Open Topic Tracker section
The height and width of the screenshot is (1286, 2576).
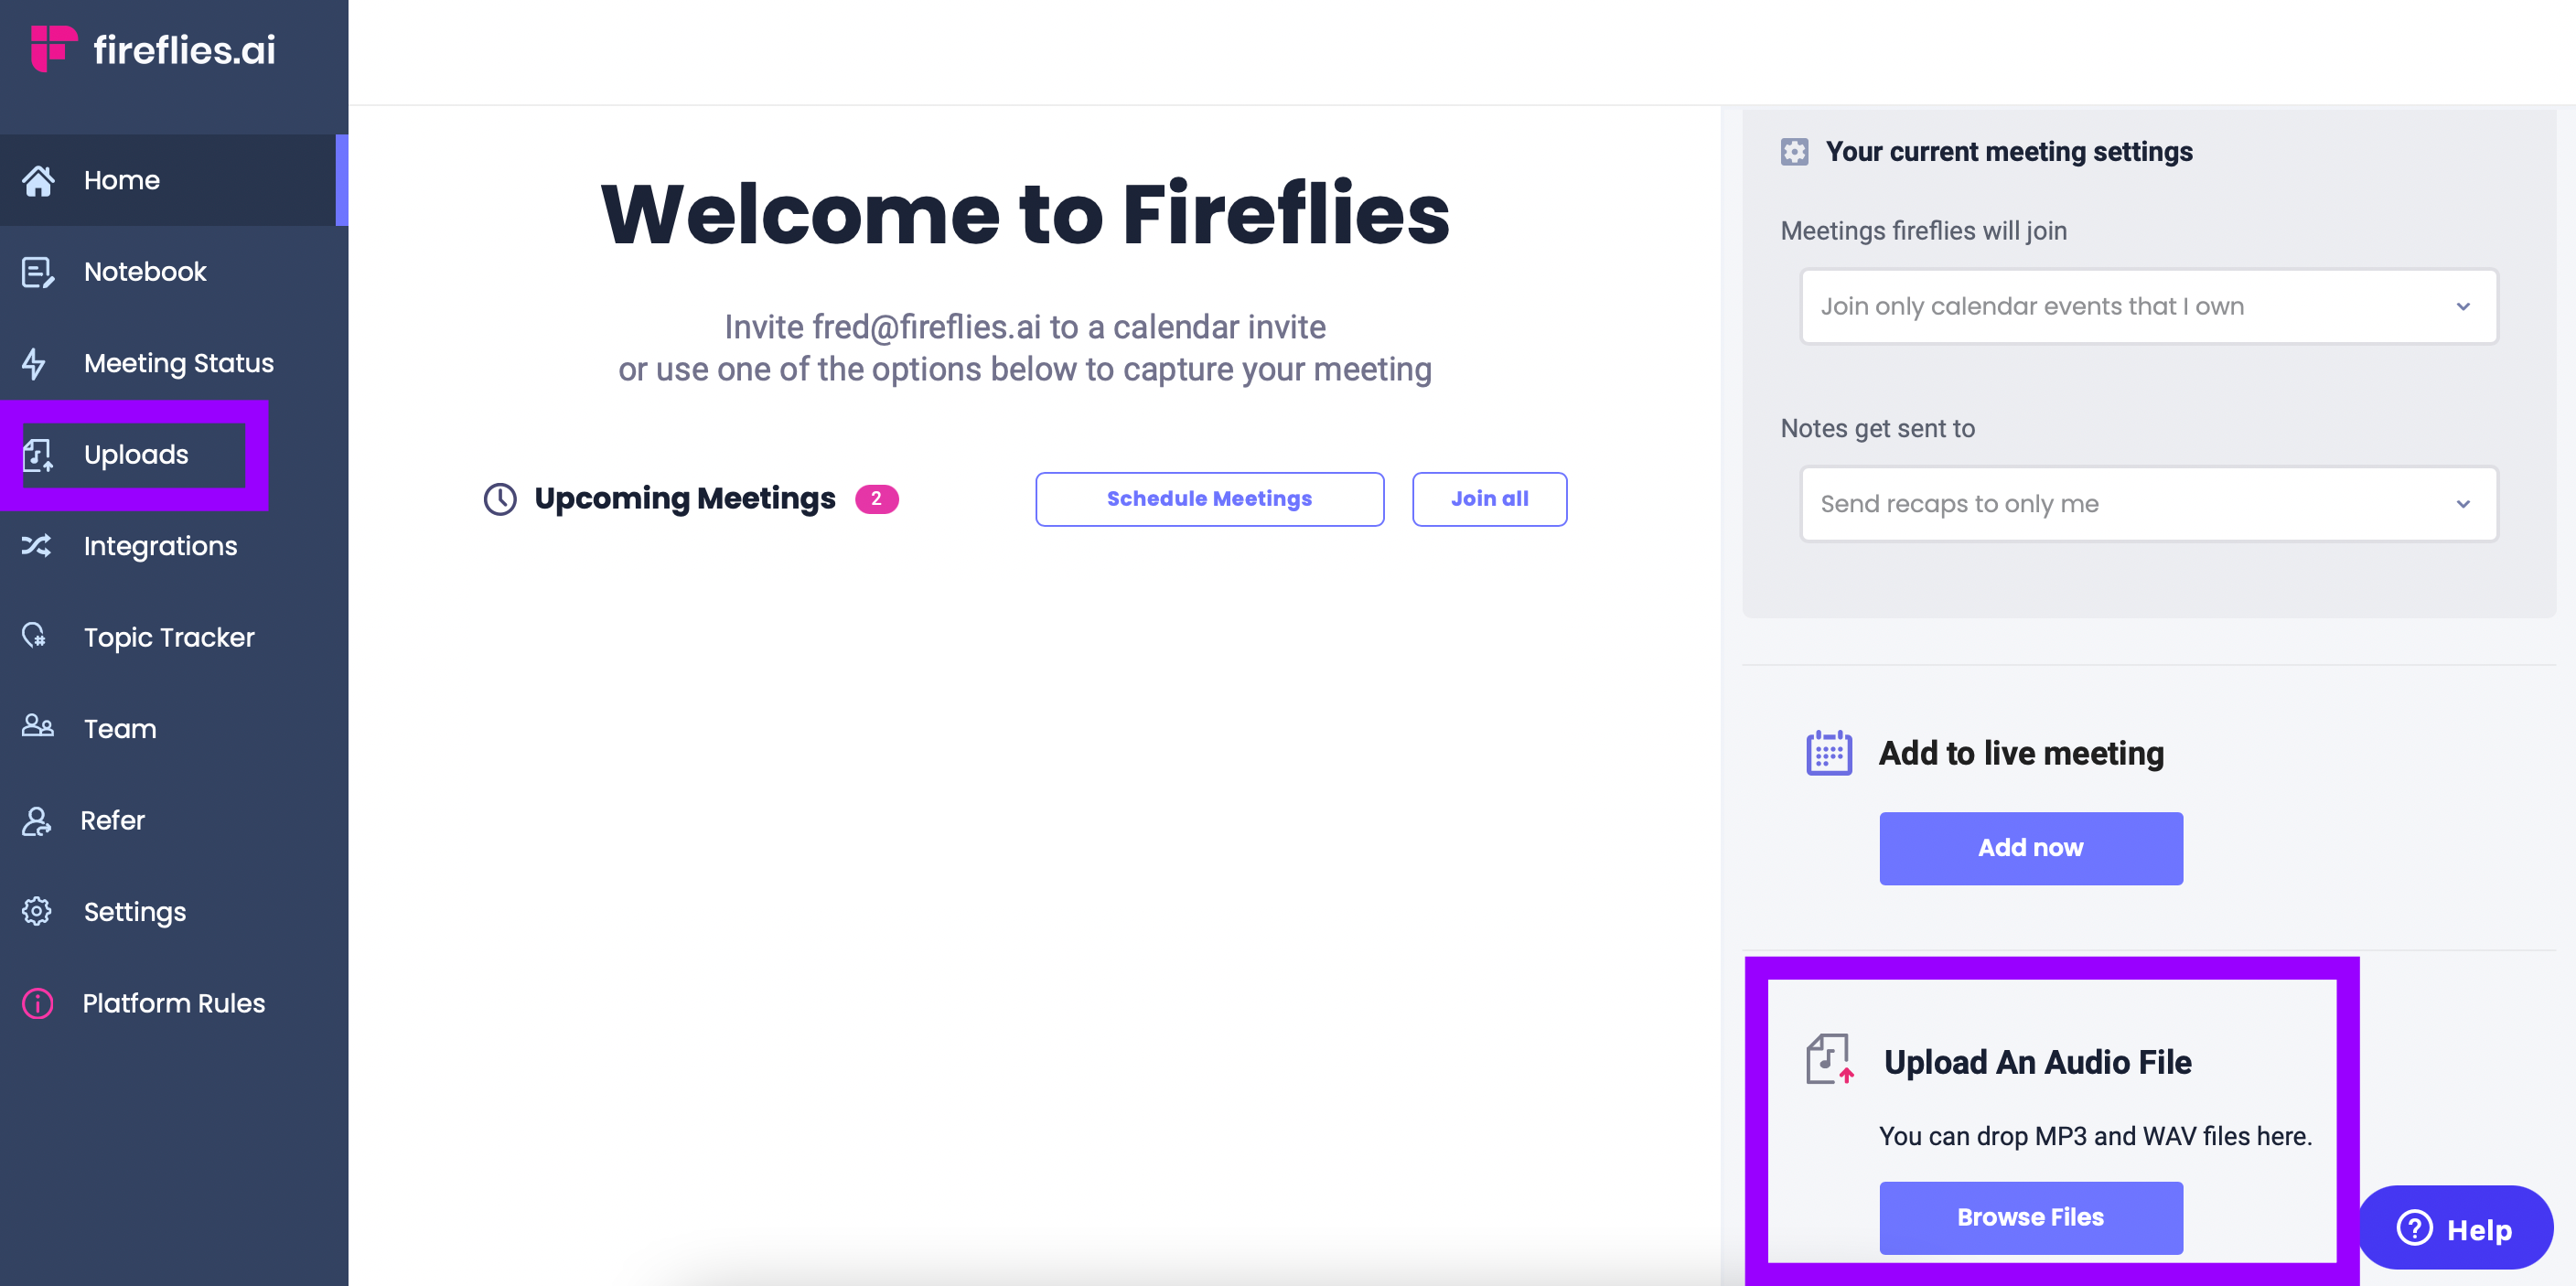tap(167, 636)
